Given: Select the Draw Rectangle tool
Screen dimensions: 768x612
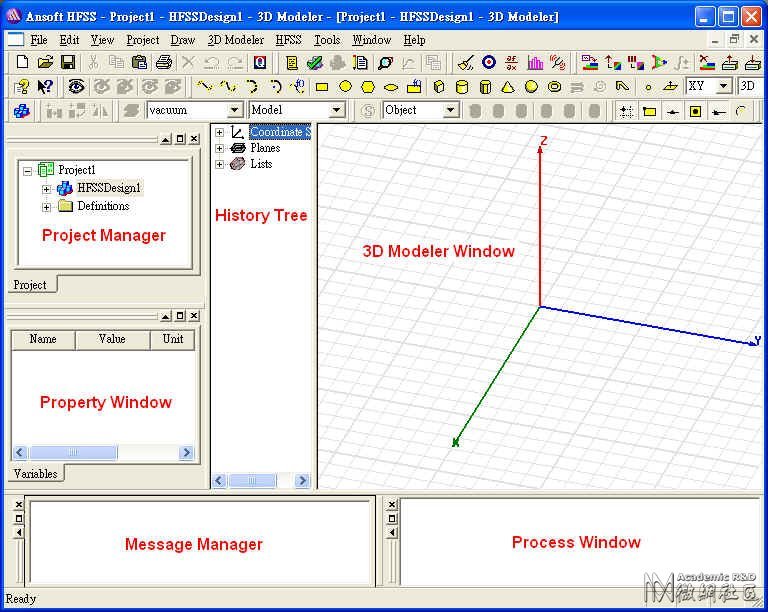Looking at the screenshot, I should pos(322,87).
